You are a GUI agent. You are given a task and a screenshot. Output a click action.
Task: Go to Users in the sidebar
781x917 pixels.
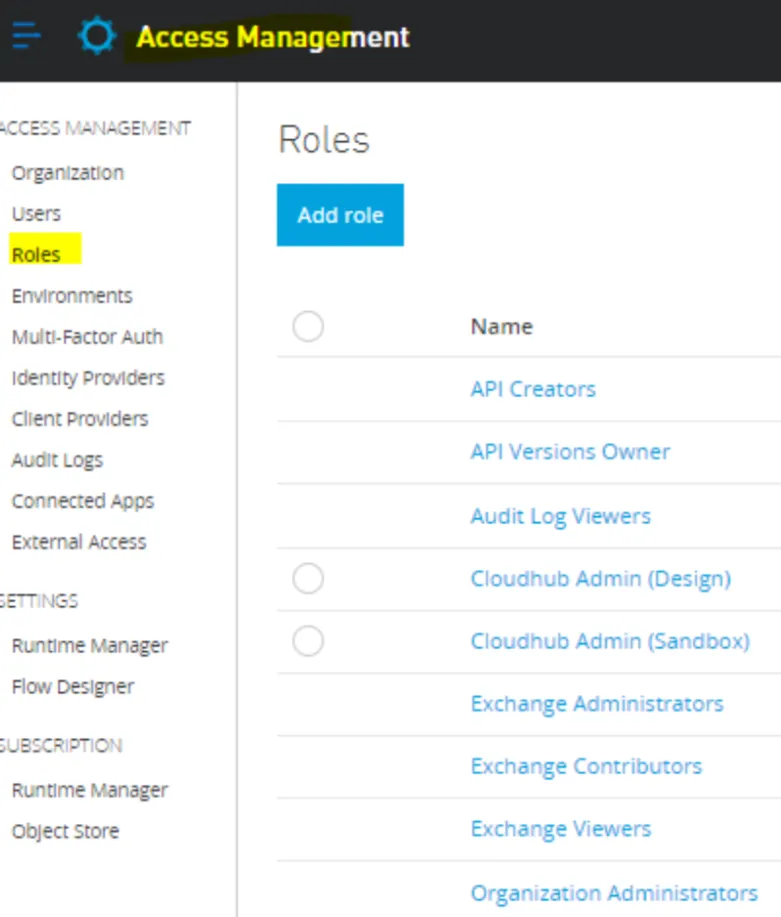pos(36,213)
